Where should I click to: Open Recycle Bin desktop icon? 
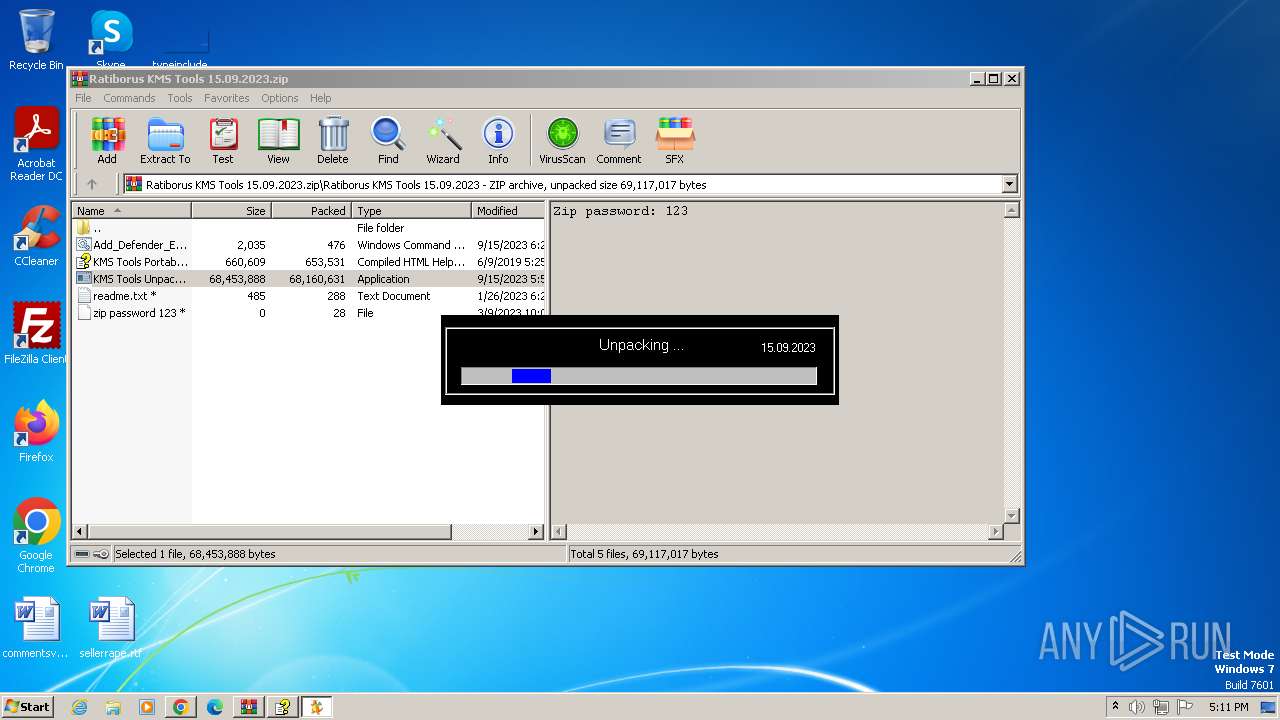pyautogui.click(x=36, y=40)
